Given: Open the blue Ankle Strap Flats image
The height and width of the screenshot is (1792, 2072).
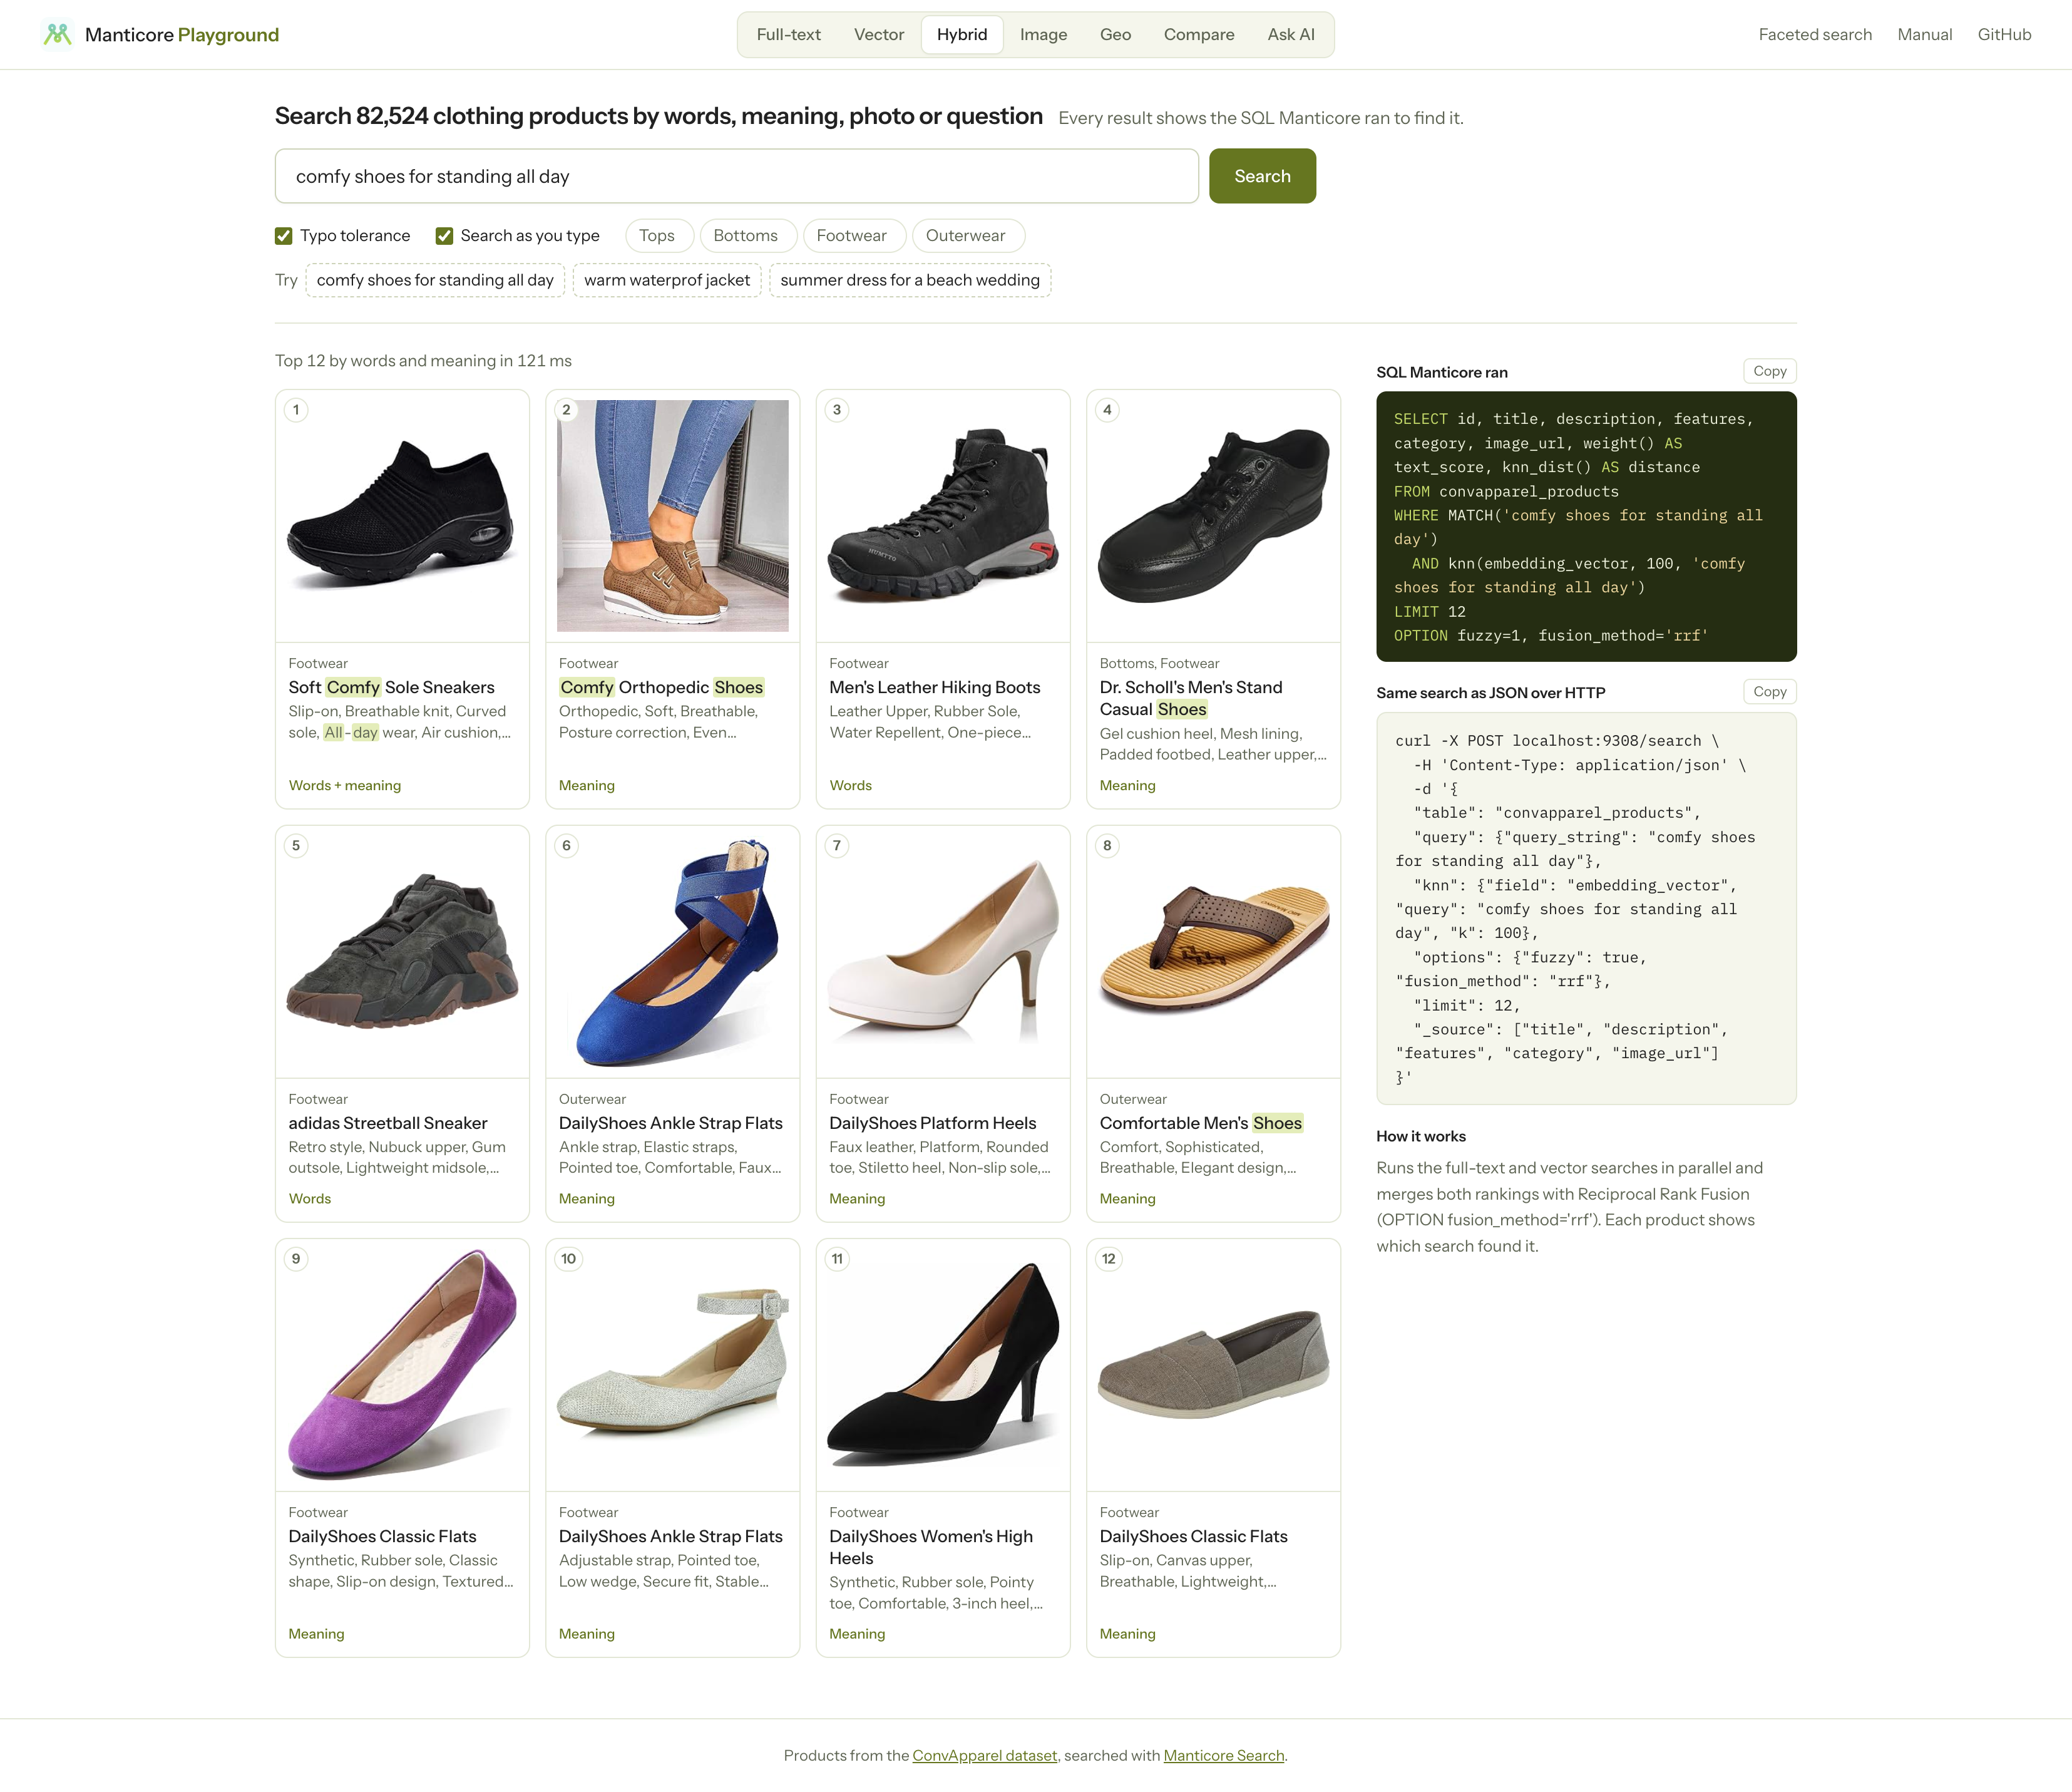Looking at the screenshot, I should point(672,952).
